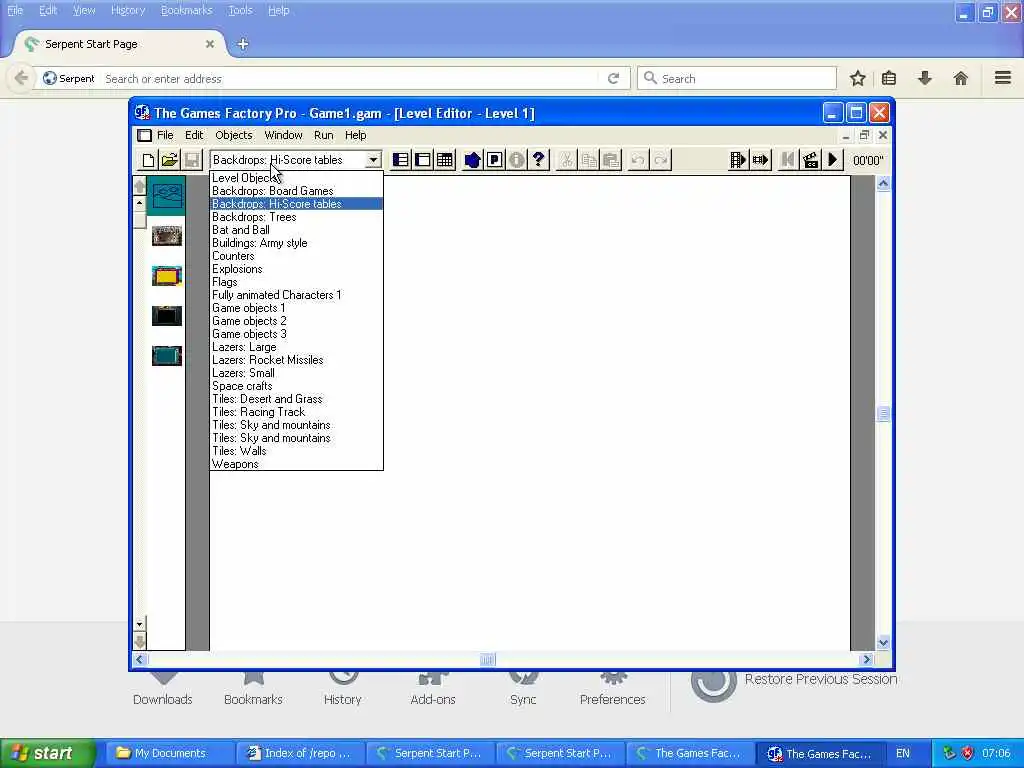Choose Fully animated Characters 1

[296, 295]
